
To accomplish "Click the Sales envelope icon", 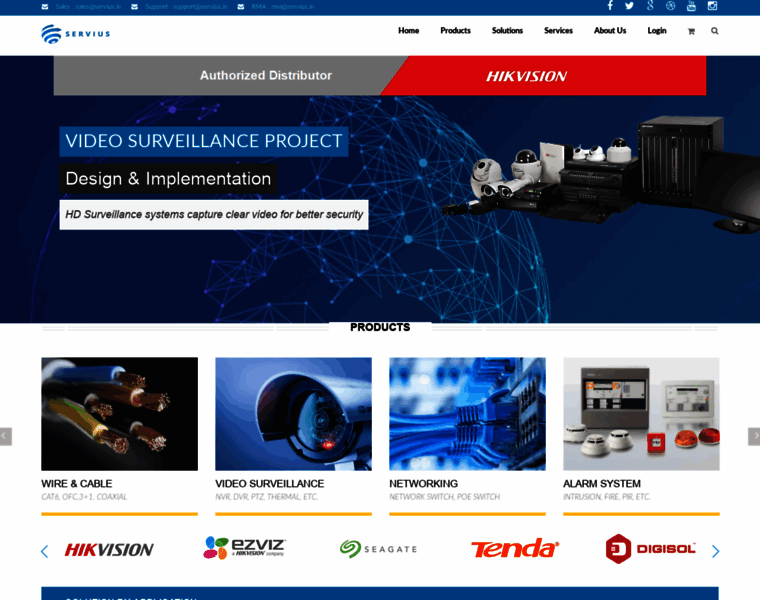I will 45,7.
